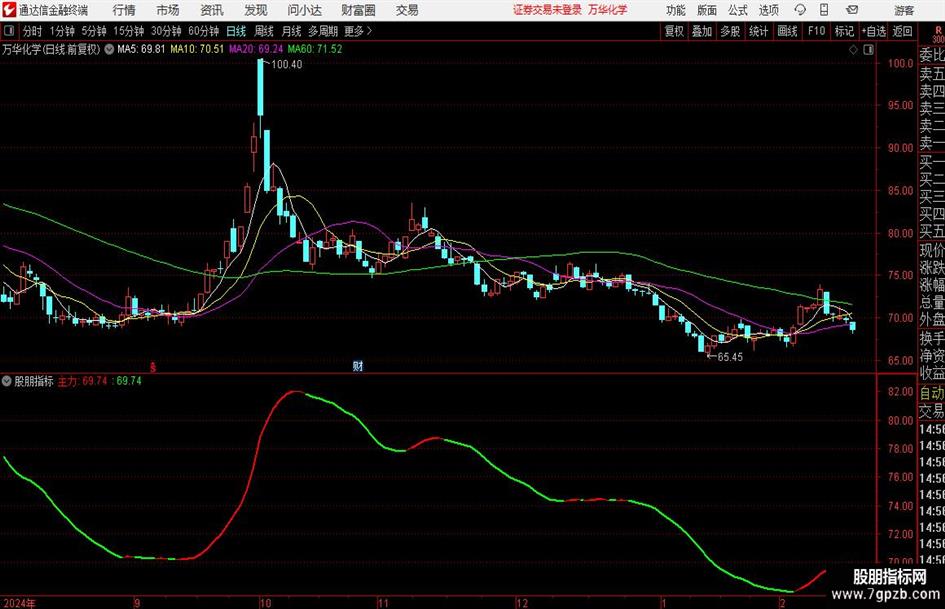The image size is (945, 609).
Task: Toggle the right info panel icon
Action: point(868,49)
